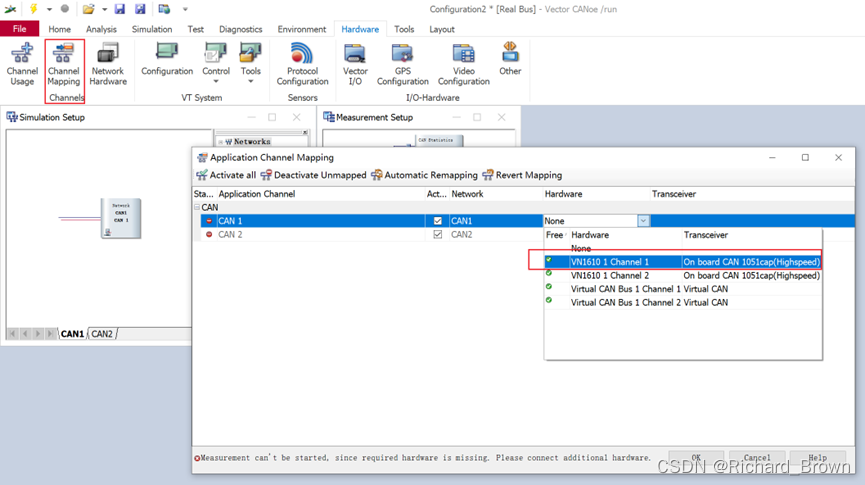Click the red status icon of CAN 1
Screen dimensions: 865x485
[209, 221]
